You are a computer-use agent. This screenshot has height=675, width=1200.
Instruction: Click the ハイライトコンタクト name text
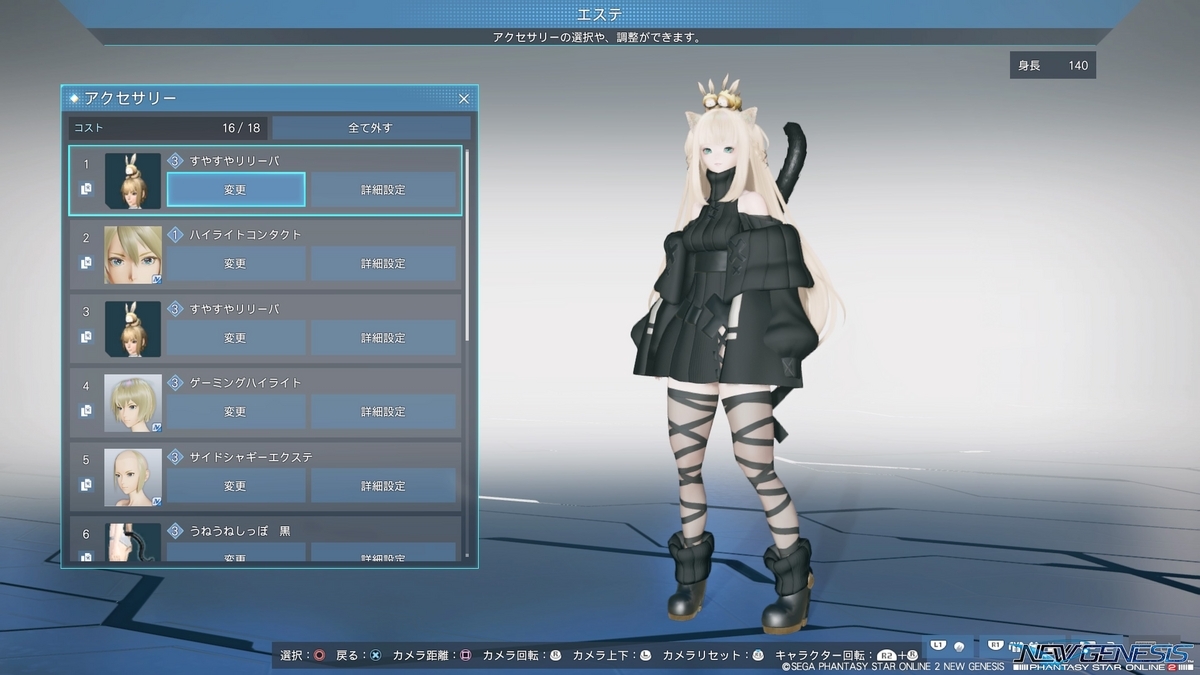(245, 234)
